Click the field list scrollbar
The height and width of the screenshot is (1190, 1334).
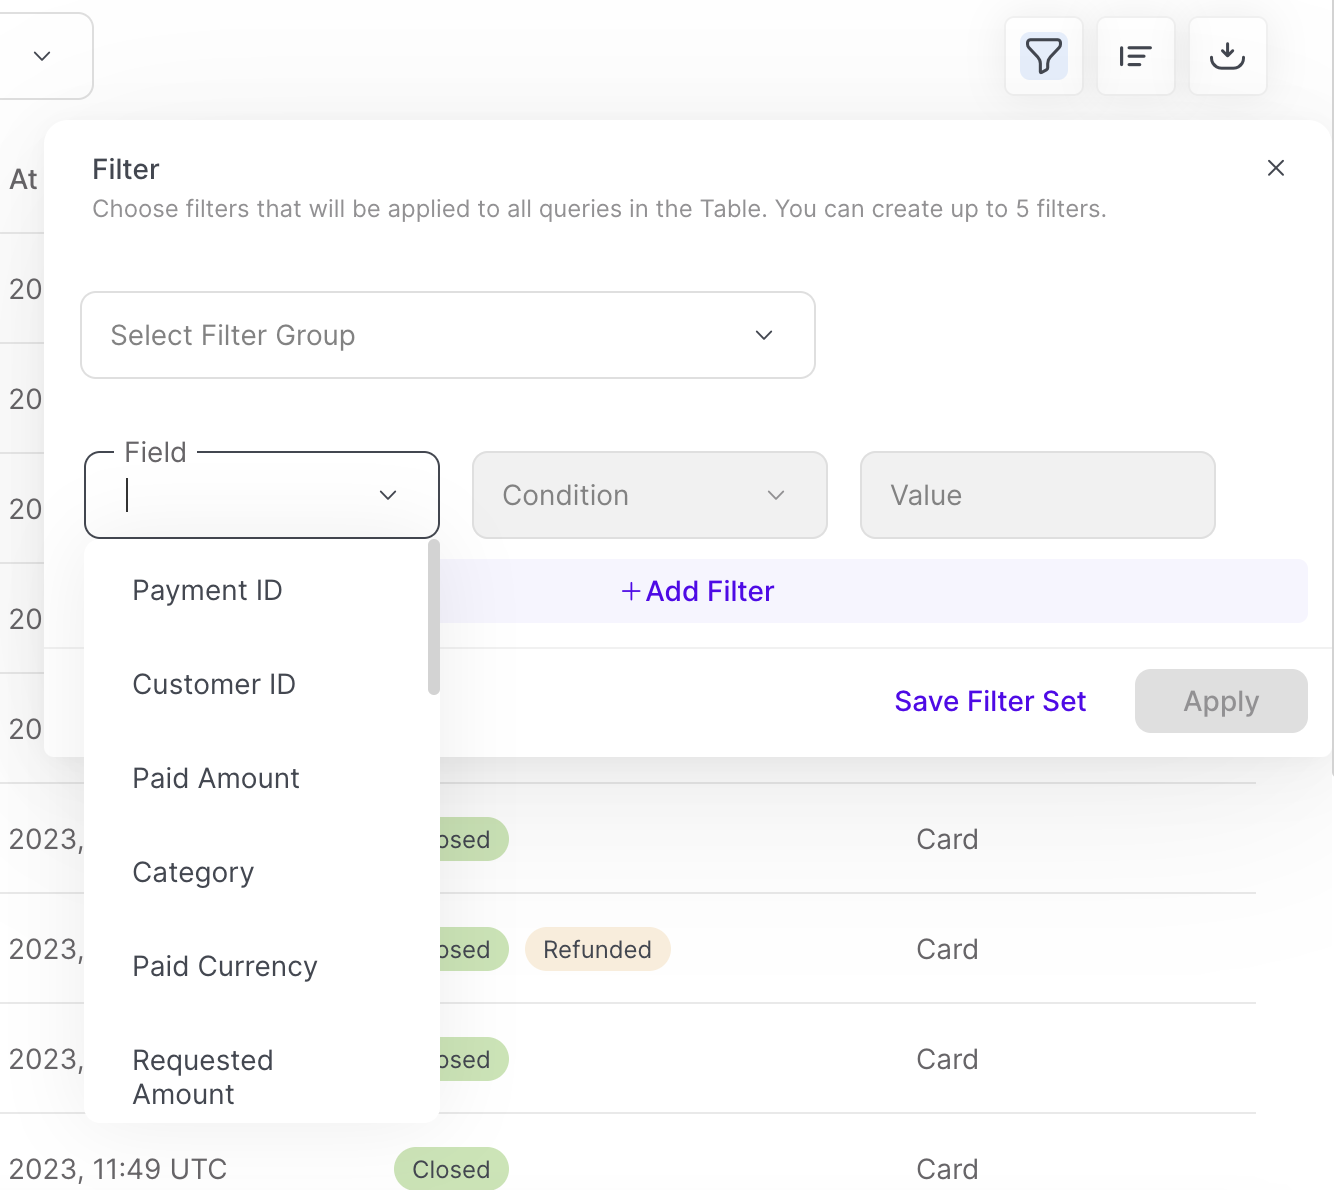(433, 618)
